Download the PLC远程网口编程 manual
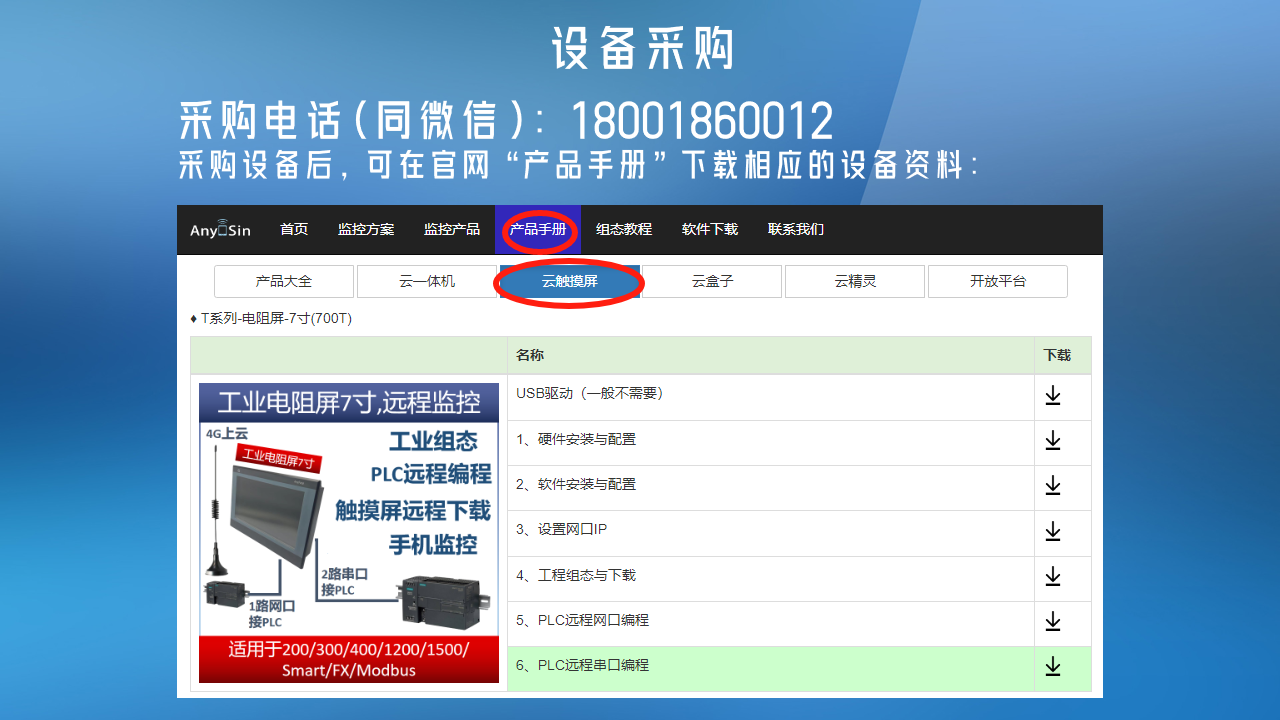The image size is (1280, 720). point(1052,622)
